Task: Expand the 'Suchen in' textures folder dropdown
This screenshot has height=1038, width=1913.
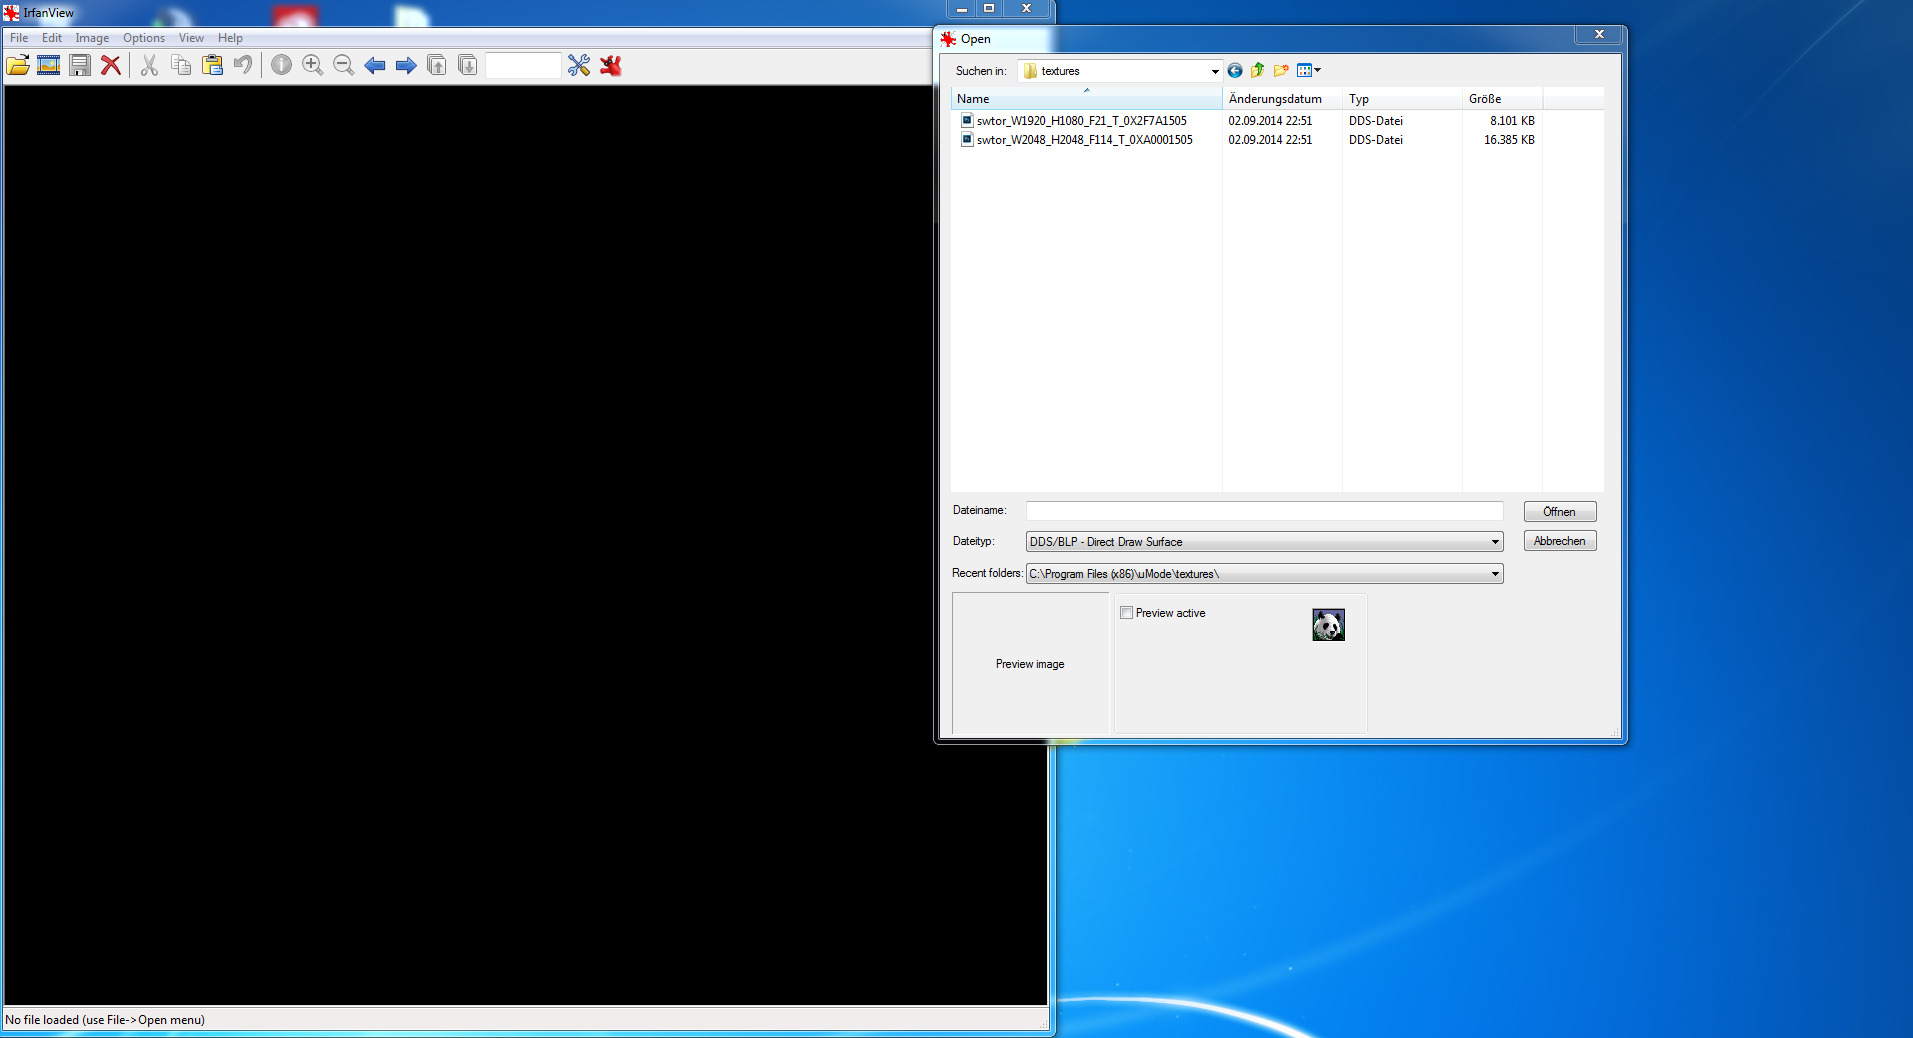Action: [1214, 71]
